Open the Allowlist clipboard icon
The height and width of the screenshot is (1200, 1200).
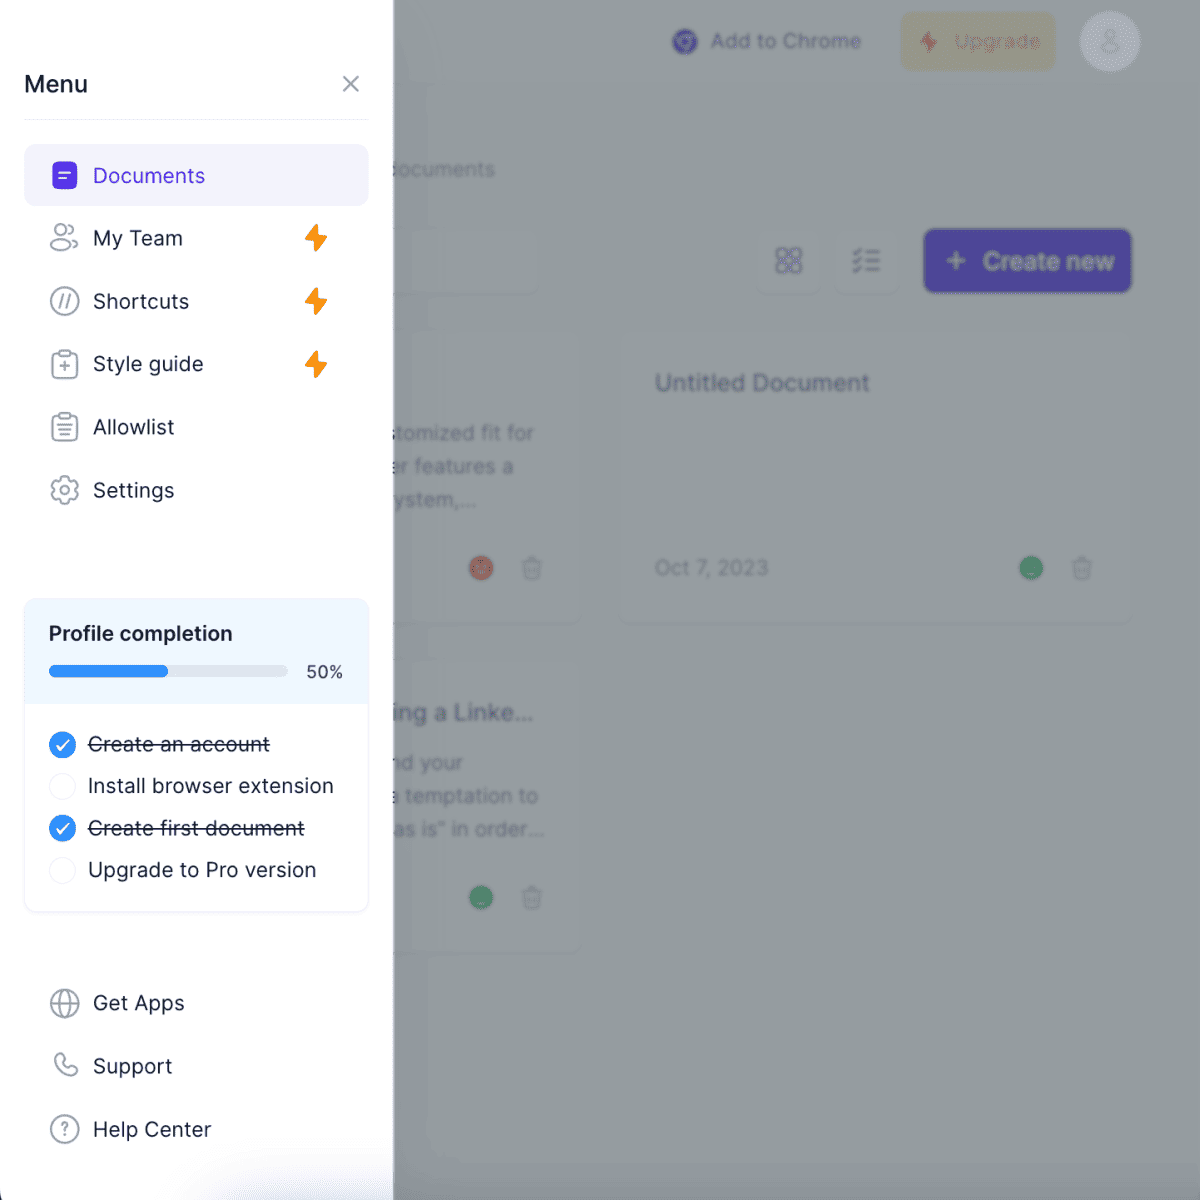pyautogui.click(x=64, y=427)
